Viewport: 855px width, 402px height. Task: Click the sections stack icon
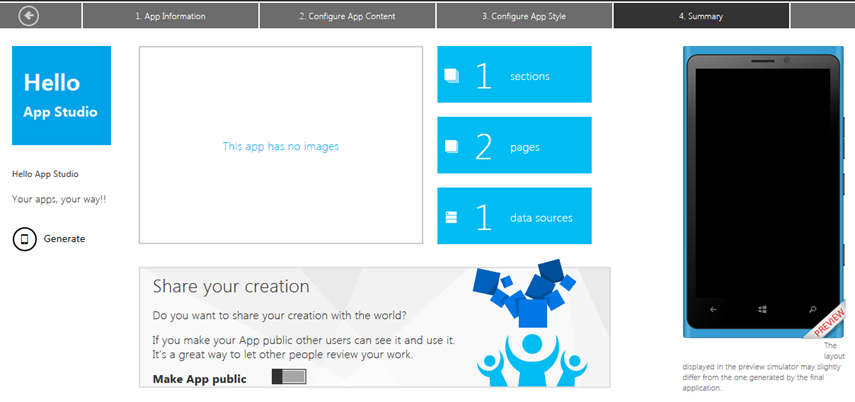pos(452,75)
